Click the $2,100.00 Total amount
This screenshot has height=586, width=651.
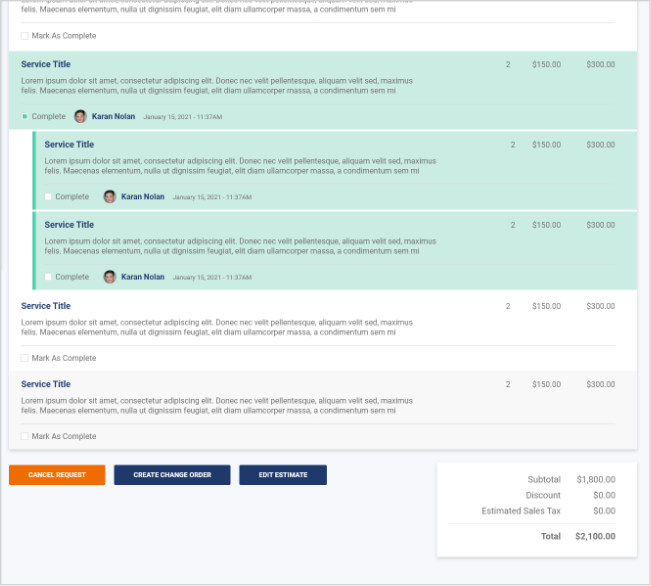595,537
